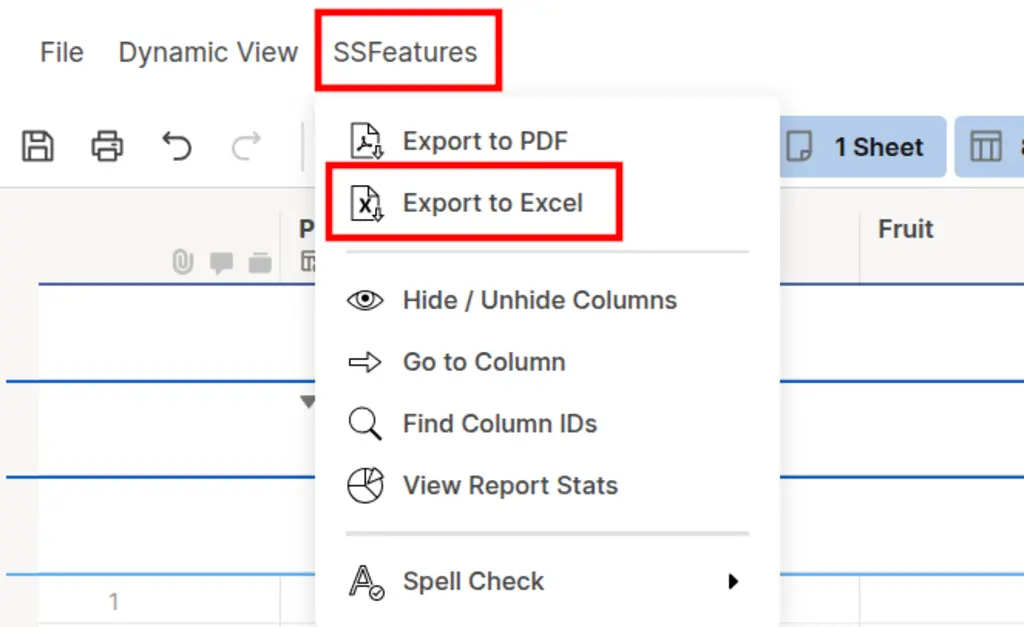Click the magnifier Find Column IDs icon

click(365, 423)
